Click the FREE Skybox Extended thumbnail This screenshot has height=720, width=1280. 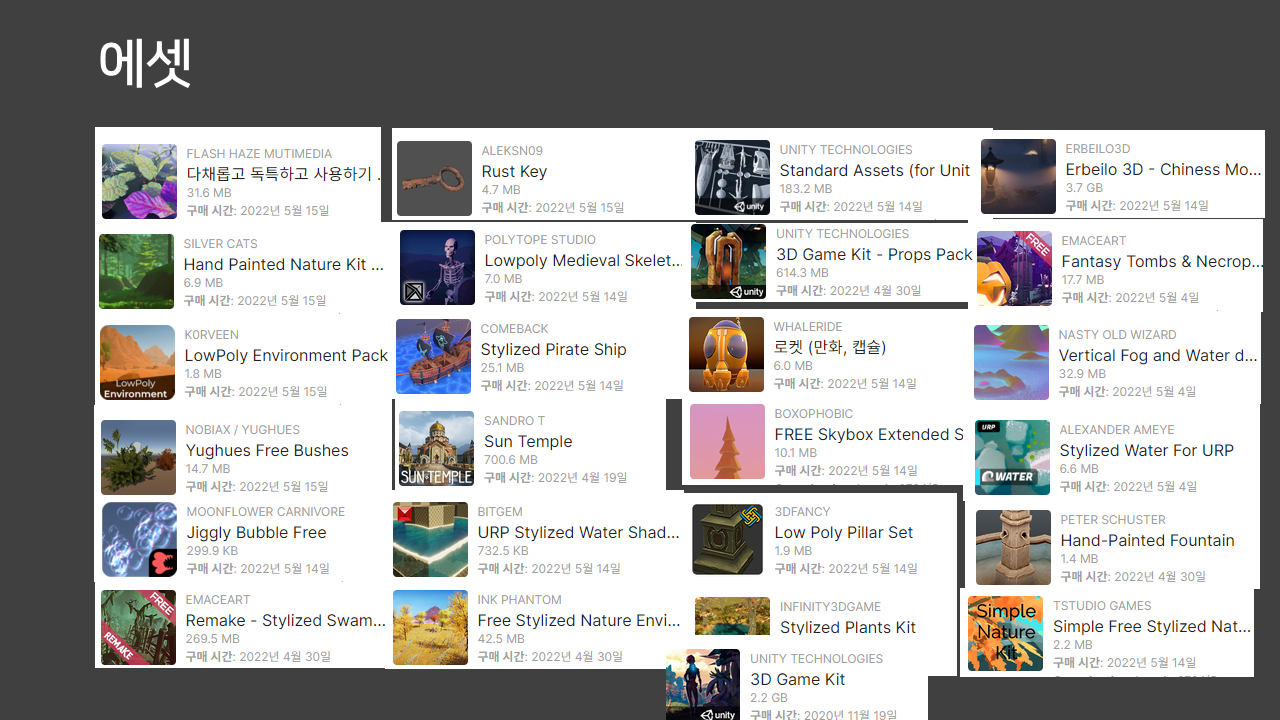727,442
